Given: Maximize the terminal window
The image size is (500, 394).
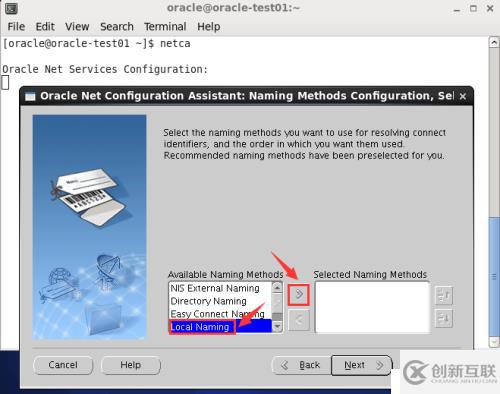Looking at the screenshot, I should tap(473, 8).
